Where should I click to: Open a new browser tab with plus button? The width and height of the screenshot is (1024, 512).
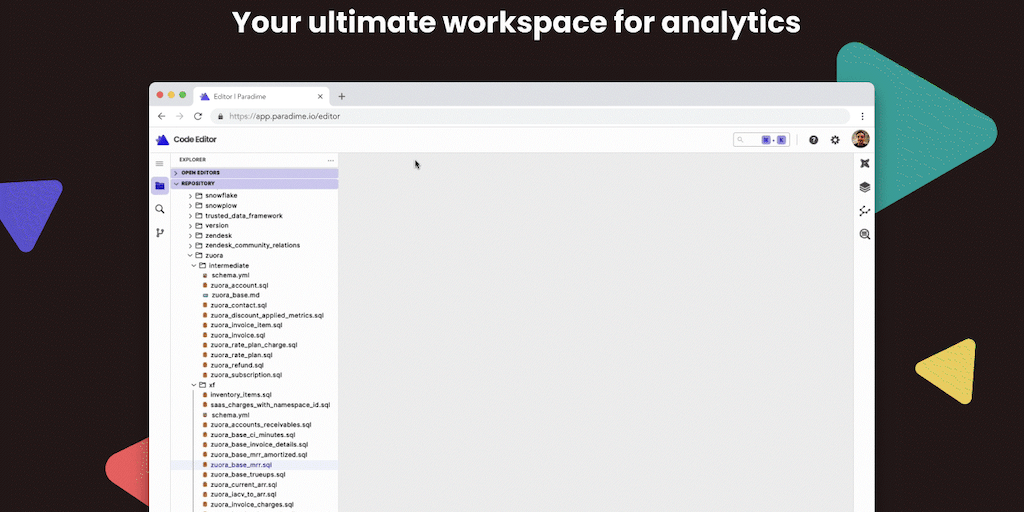(342, 96)
